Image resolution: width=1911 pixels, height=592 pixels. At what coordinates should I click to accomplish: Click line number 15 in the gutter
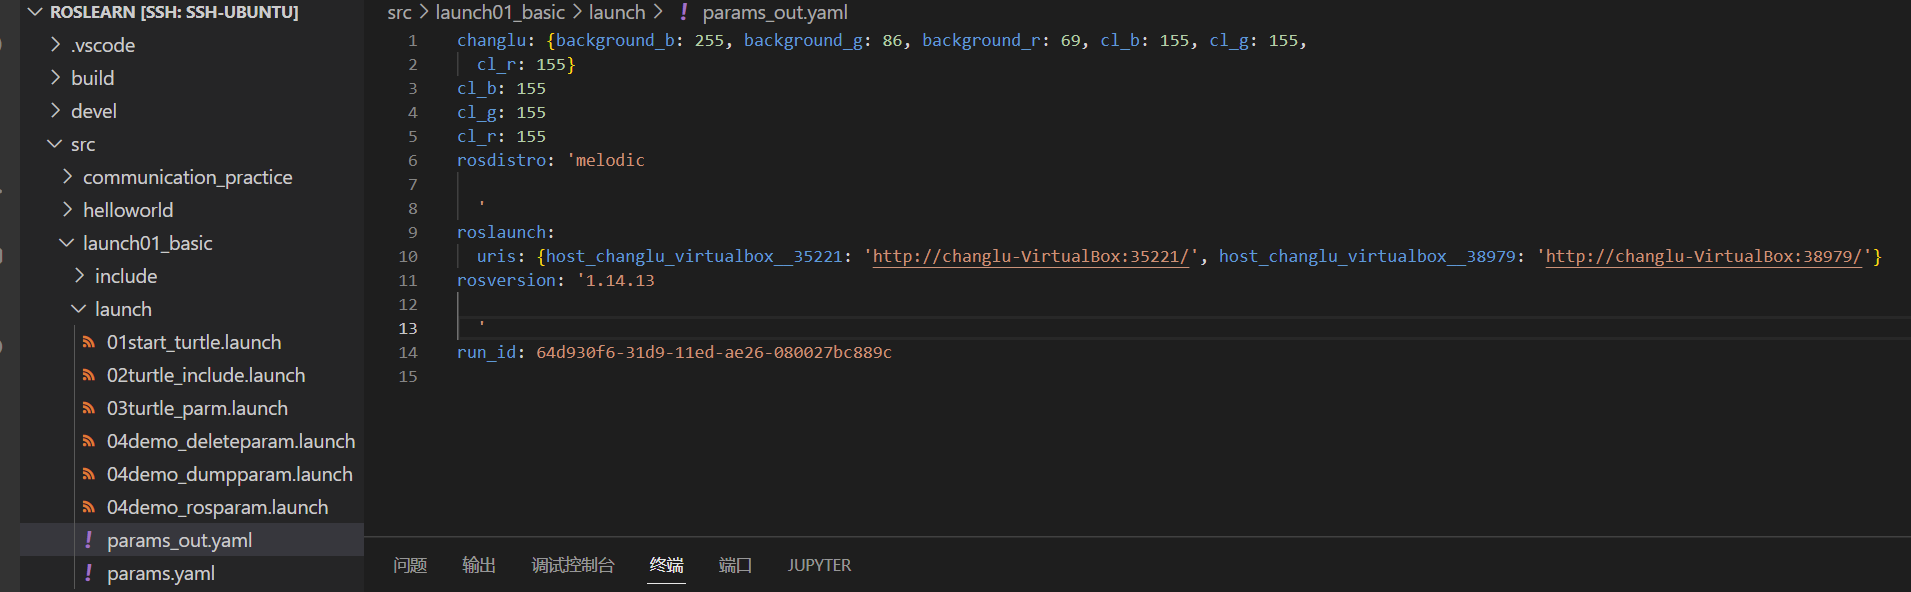[x=408, y=377]
